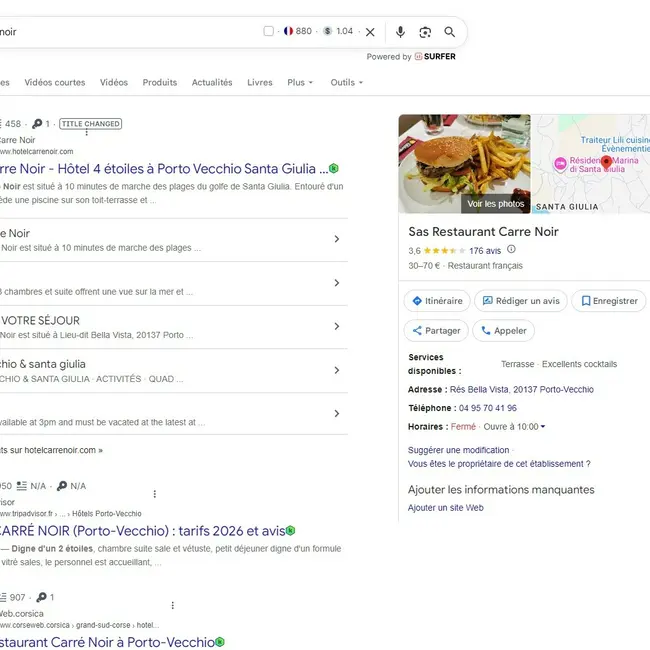This screenshot has width=650, height=650.
Task: Click the magnifying glass search button
Action: [x=450, y=32]
